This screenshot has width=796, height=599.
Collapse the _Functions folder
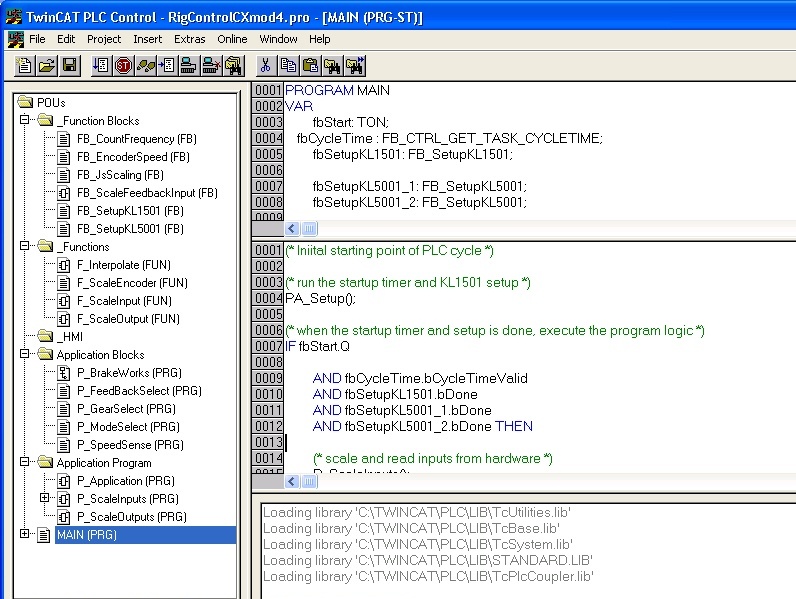coord(24,246)
